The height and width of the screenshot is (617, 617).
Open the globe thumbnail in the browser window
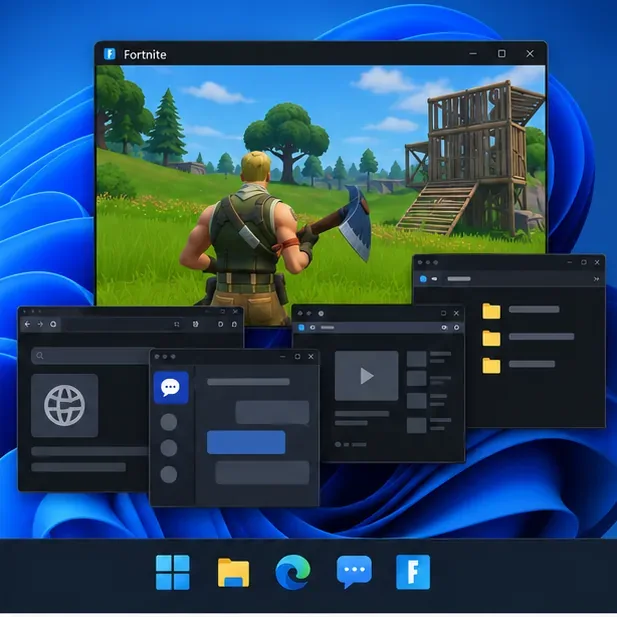(x=65, y=405)
